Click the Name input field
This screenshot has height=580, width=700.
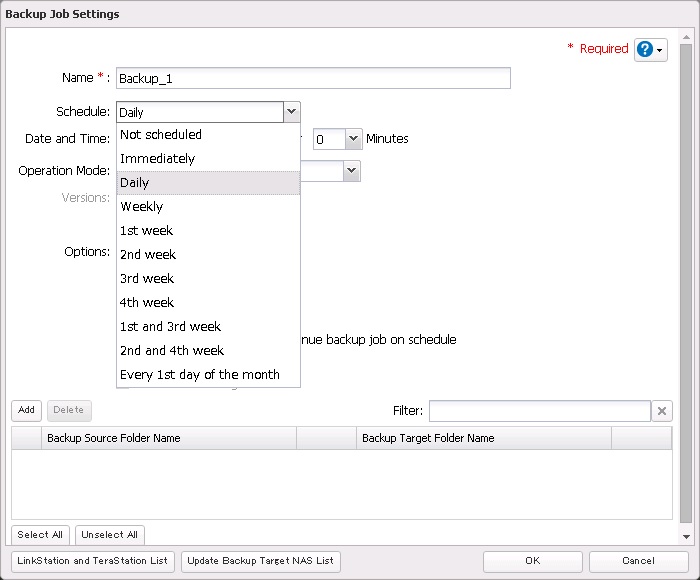click(x=313, y=78)
